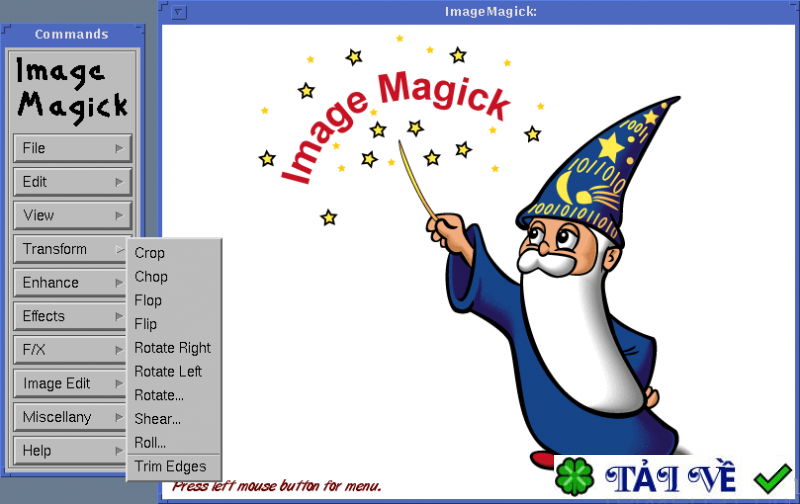The height and width of the screenshot is (504, 800).
Task: Open the Transform menu button
Action: pyautogui.click(x=69, y=249)
